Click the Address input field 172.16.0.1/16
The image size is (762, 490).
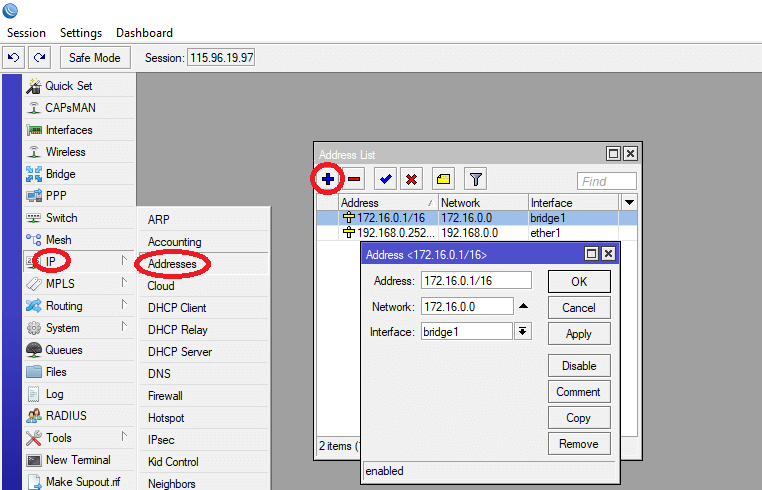[x=476, y=280]
